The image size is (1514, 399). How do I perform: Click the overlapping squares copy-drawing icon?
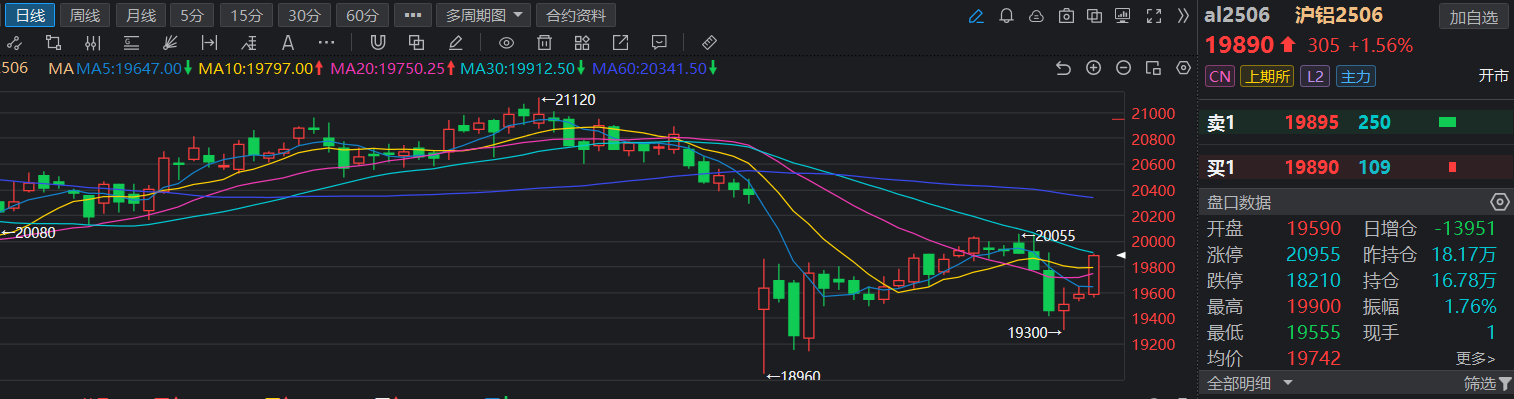point(417,42)
